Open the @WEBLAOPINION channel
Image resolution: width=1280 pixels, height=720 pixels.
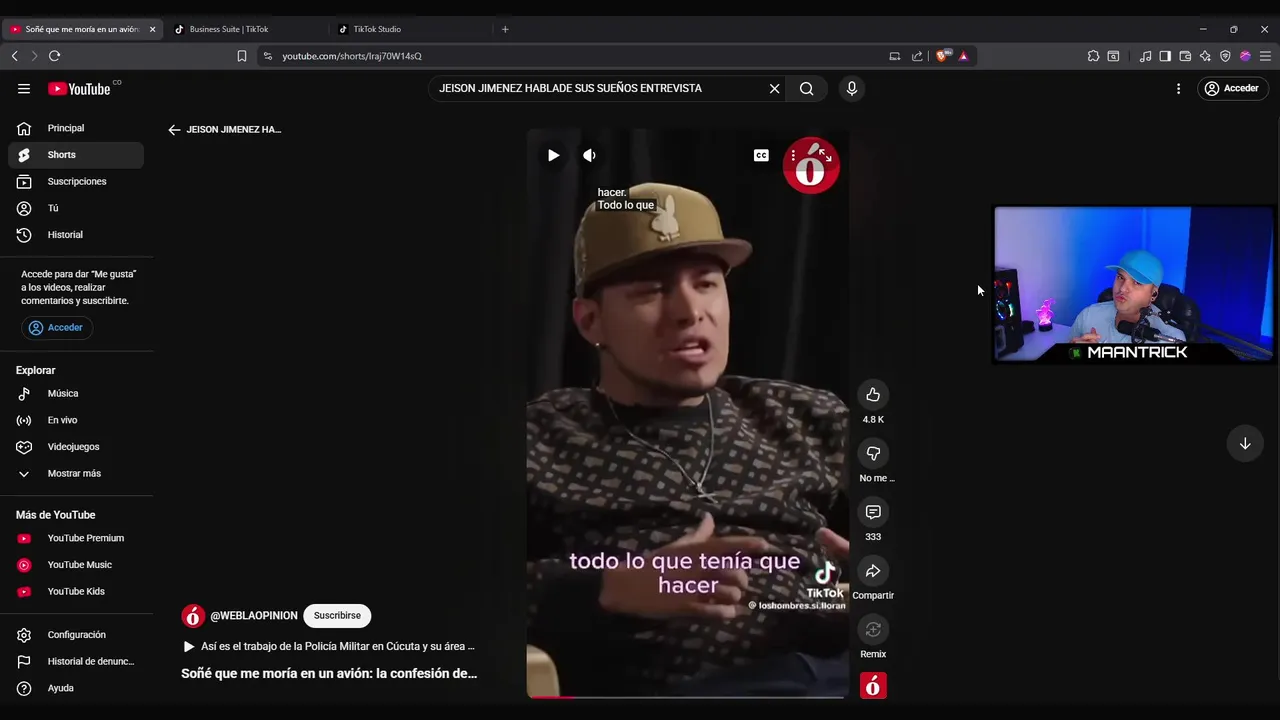[254, 616]
